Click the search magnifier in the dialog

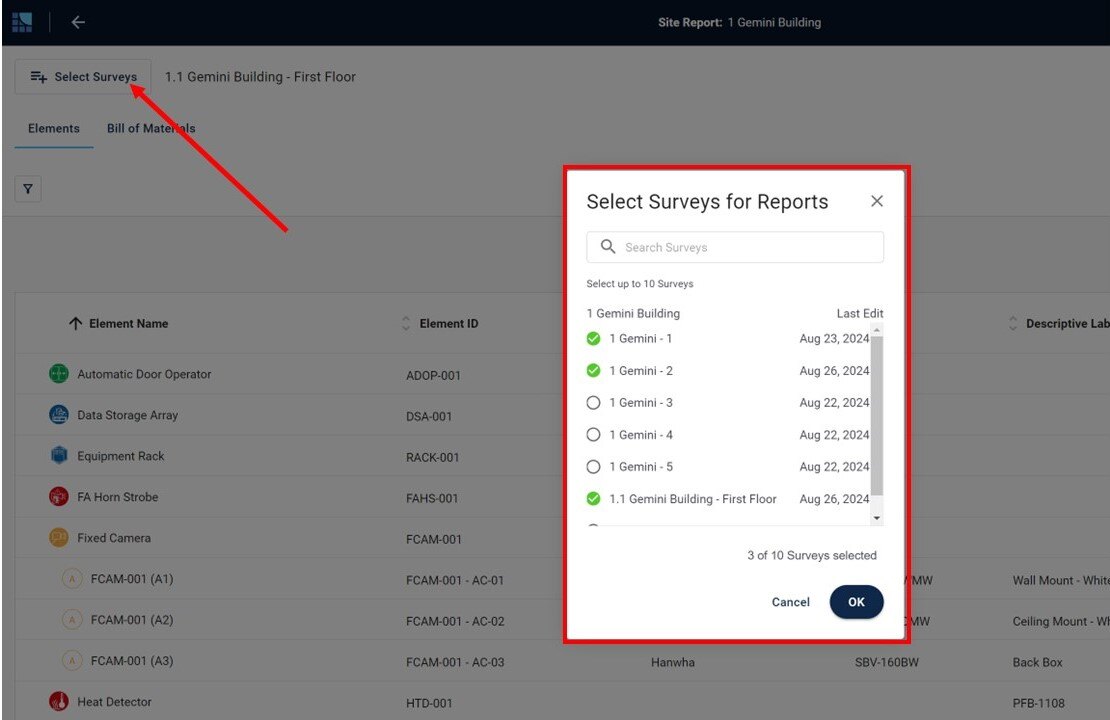coord(608,246)
